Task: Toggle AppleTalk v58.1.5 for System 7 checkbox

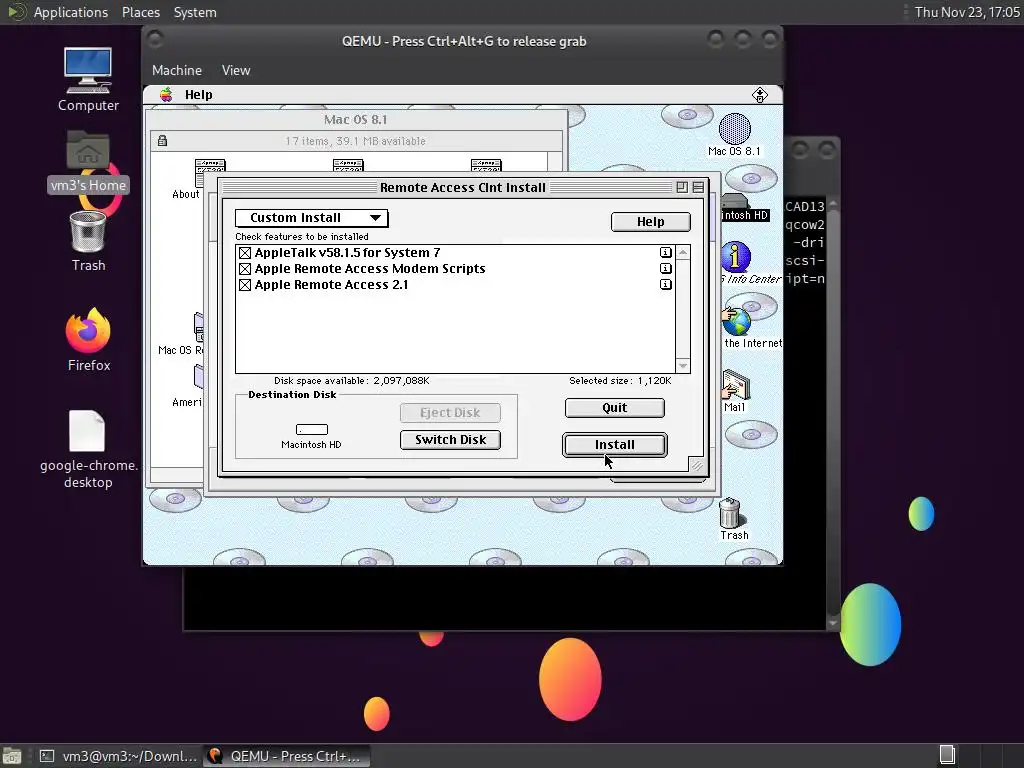Action: click(245, 253)
